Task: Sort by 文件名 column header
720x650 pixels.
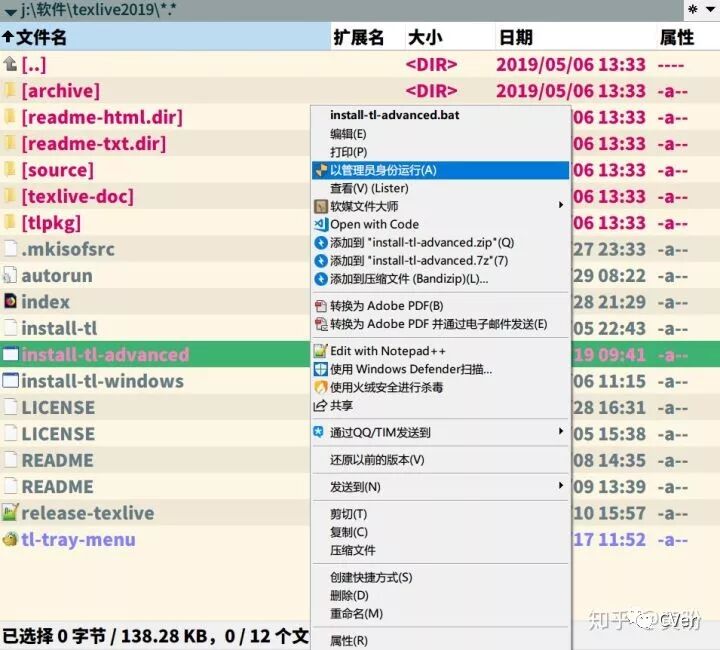Action: click(x=165, y=37)
